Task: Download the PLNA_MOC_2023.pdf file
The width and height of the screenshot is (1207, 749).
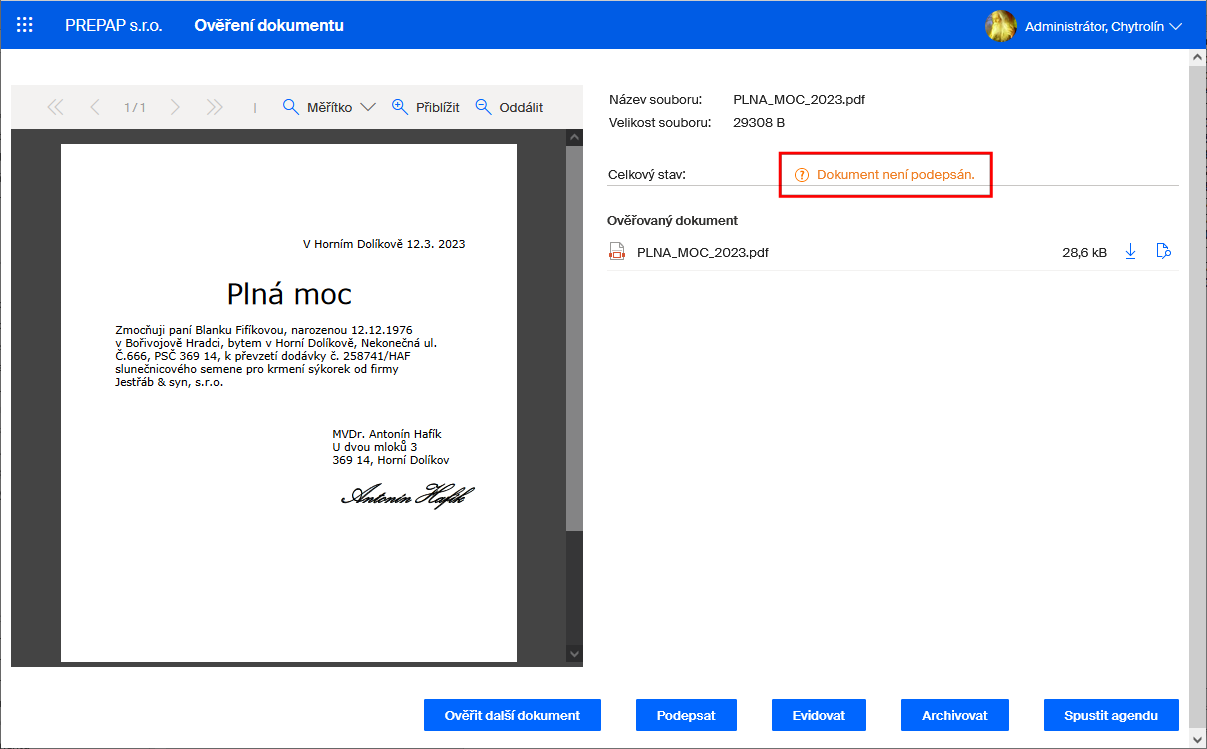Action: 1131,252
